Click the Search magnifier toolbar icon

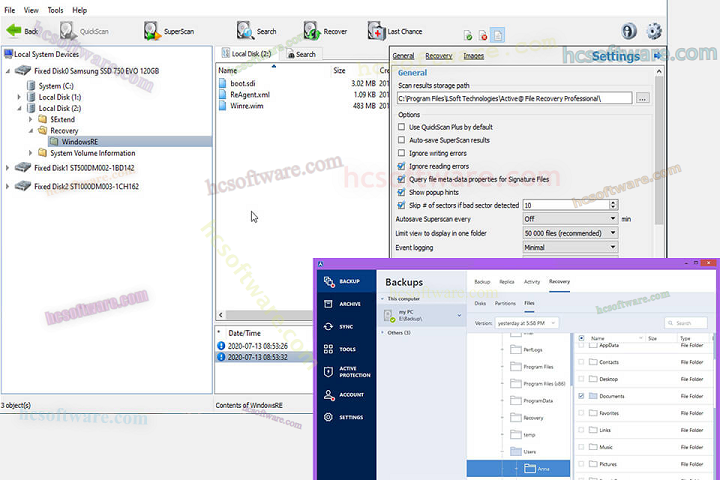(x=243, y=31)
